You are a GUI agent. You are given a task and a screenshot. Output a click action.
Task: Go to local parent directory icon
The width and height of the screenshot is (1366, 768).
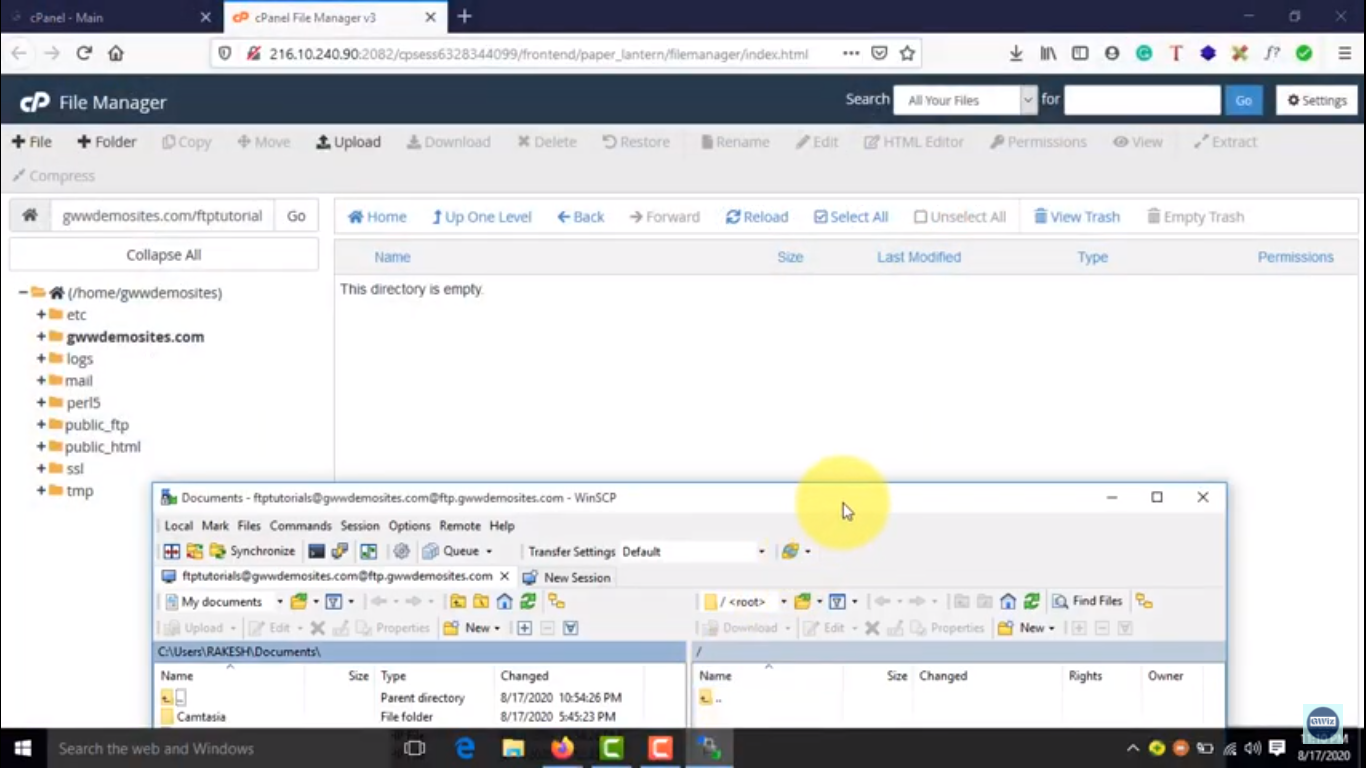457,602
